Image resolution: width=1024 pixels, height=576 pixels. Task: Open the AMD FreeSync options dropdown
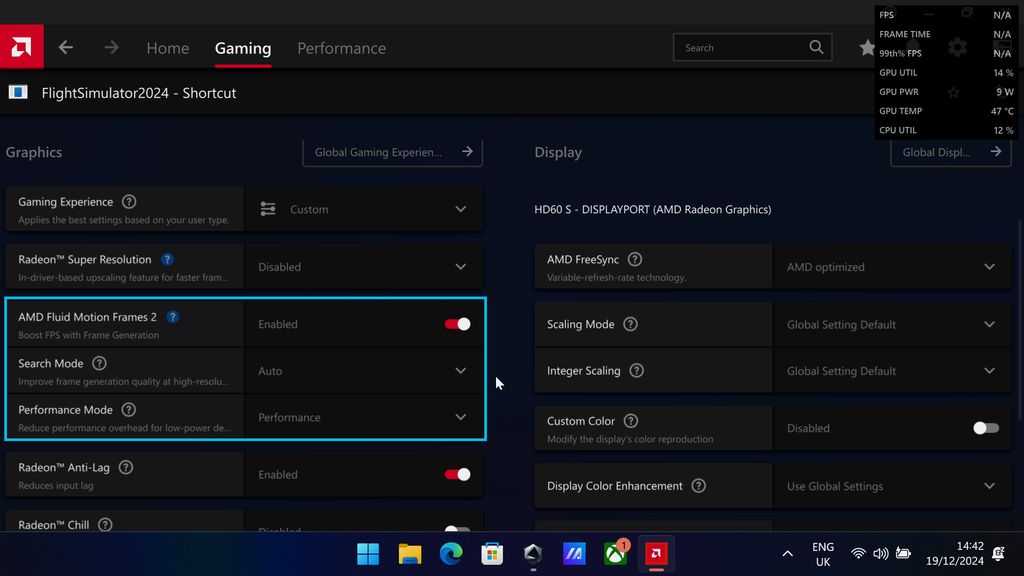tap(990, 266)
